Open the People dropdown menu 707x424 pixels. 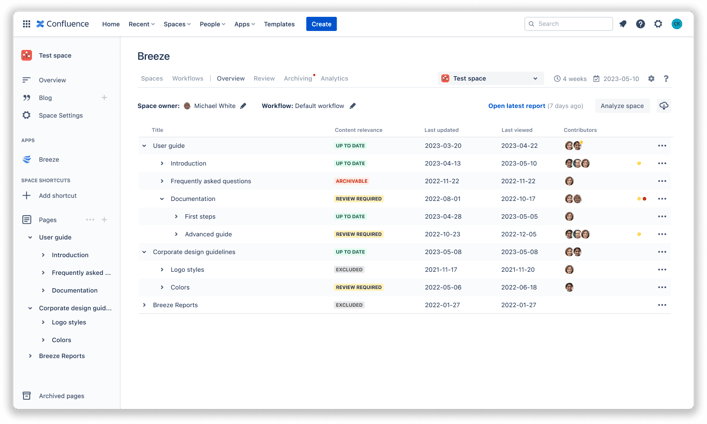point(212,24)
